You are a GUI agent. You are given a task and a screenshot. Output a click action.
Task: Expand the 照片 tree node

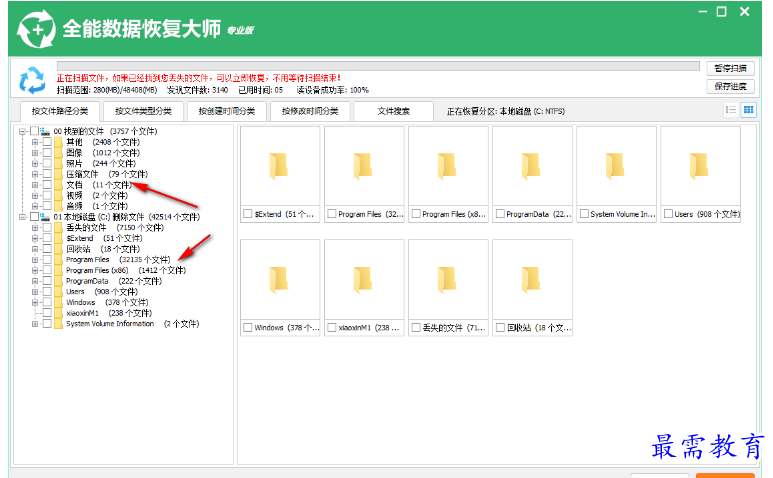[x=35, y=164]
